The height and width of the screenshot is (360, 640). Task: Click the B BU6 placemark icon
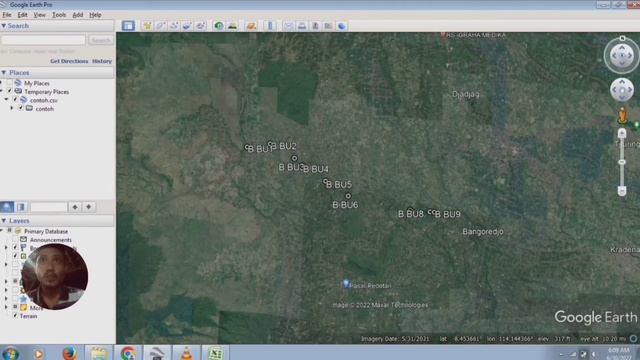348,196
